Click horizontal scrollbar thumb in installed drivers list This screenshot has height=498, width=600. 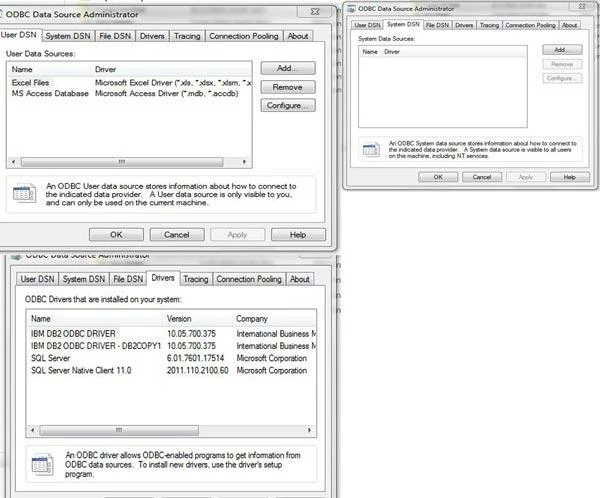[119, 430]
